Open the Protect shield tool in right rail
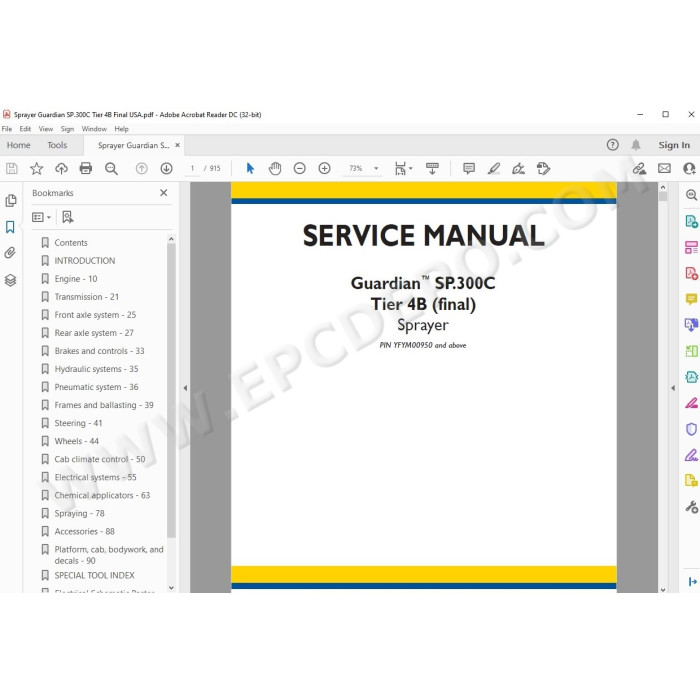This screenshot has height=700, width=700. point(691,429)
